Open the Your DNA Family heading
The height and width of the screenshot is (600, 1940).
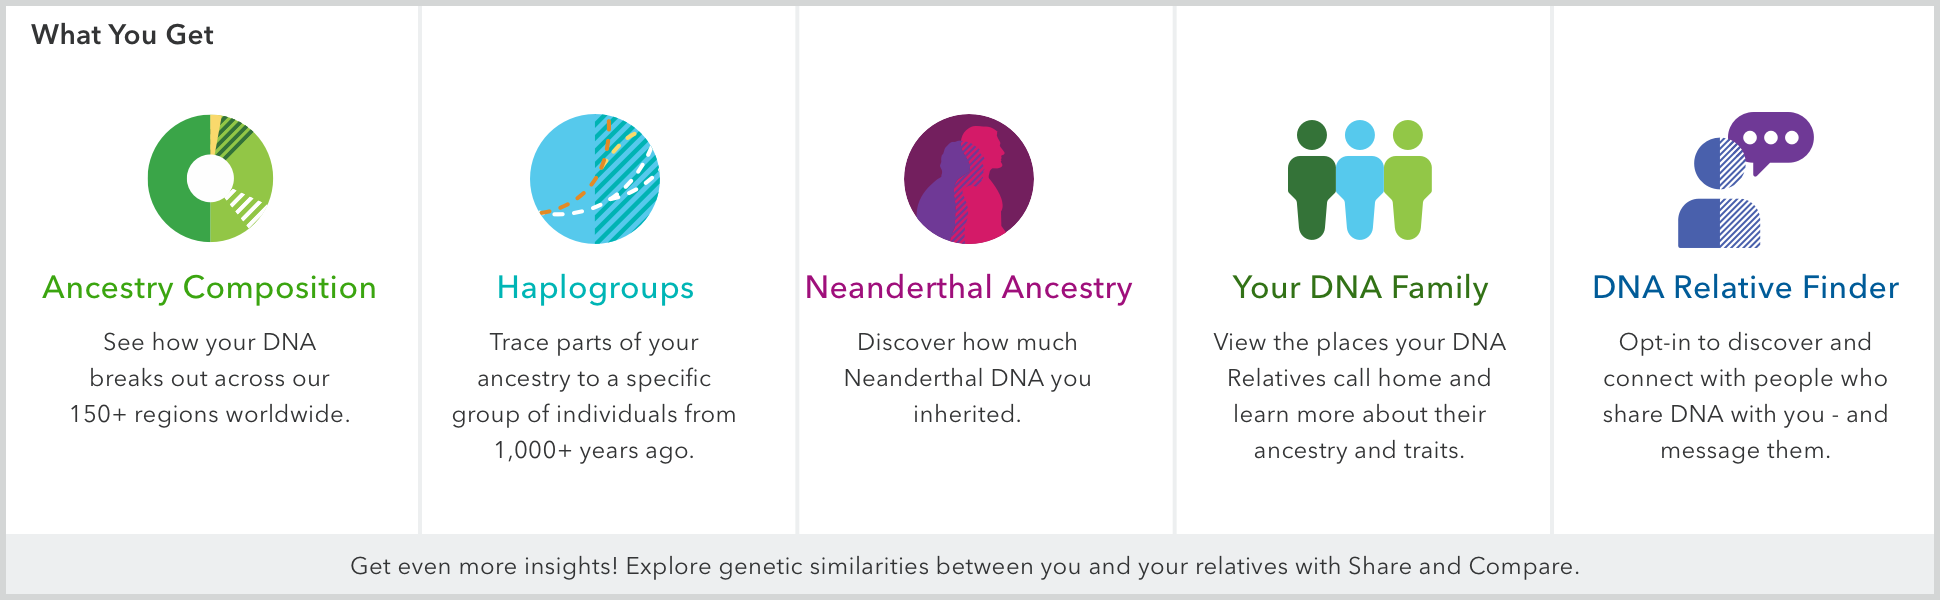click(x=1360, y=288)
